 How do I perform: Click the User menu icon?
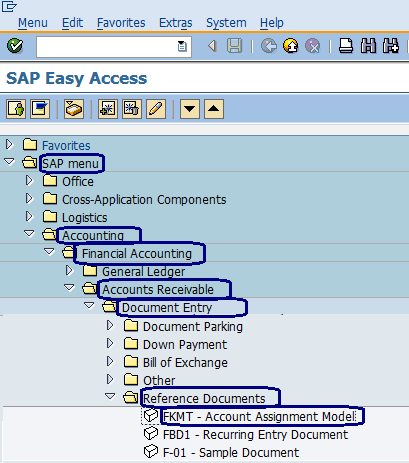[x=16, y=109]
